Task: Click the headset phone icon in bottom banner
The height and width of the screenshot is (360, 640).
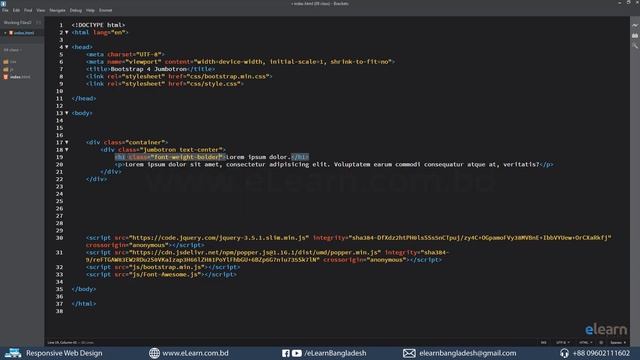Action: pyautogui.click(x=564, y=353)
